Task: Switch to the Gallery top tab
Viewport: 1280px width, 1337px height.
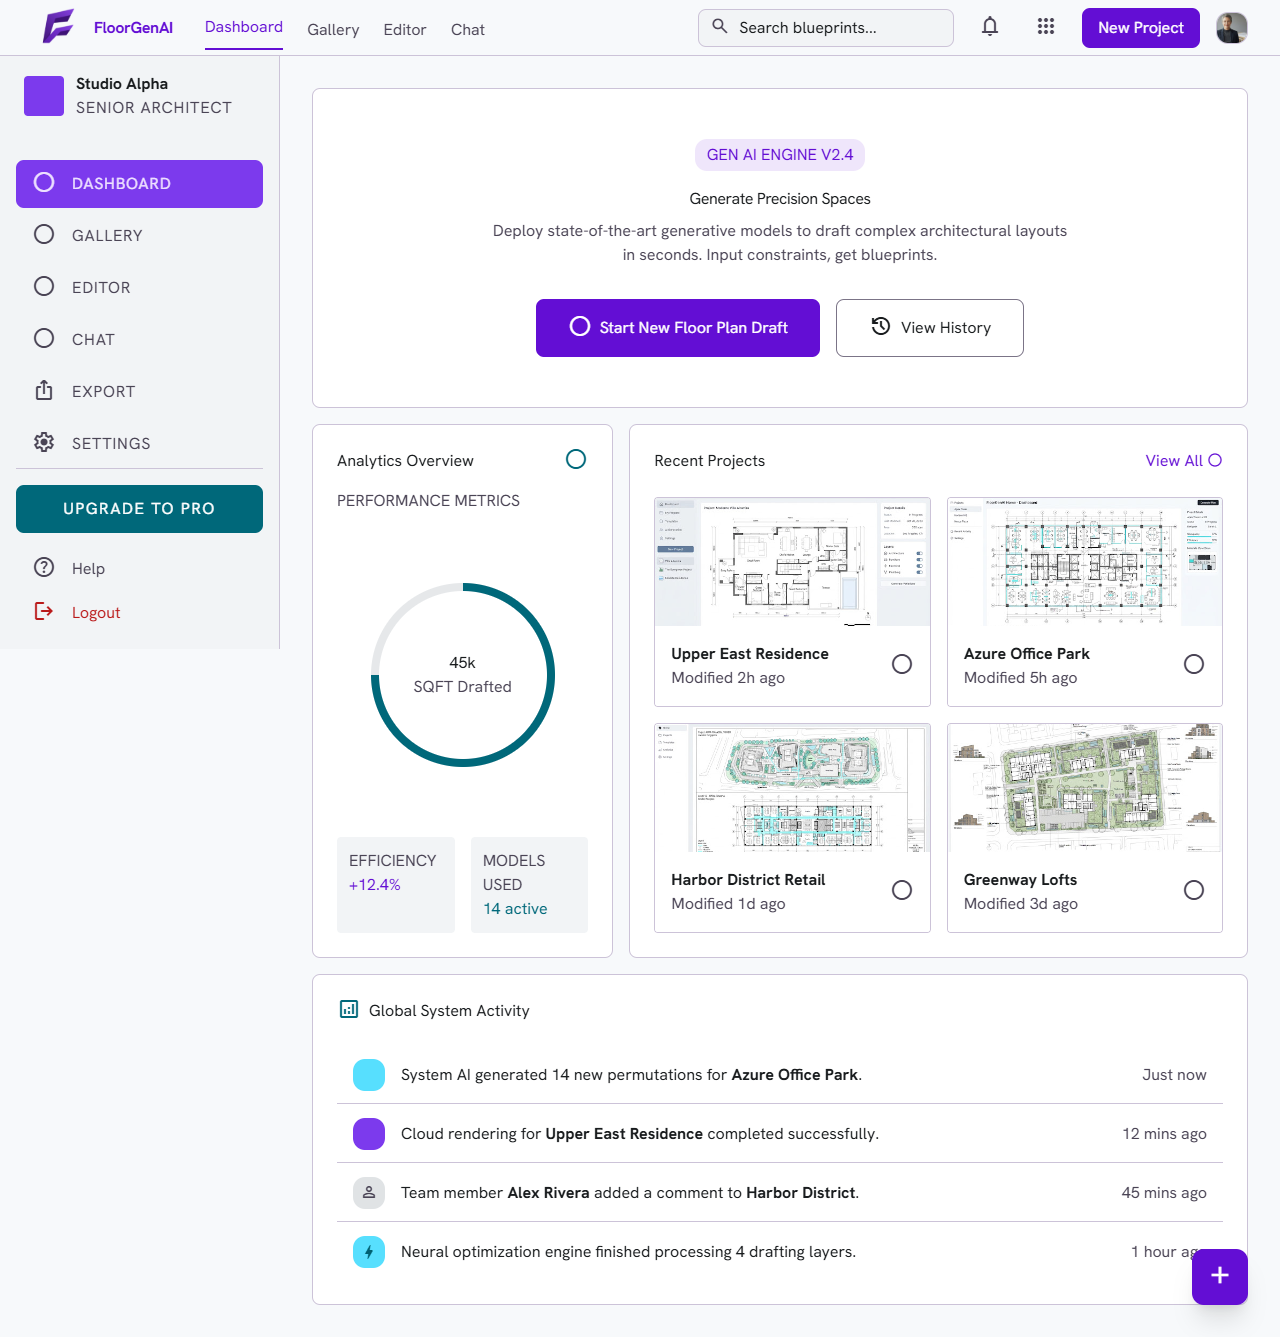Action: 333,30
